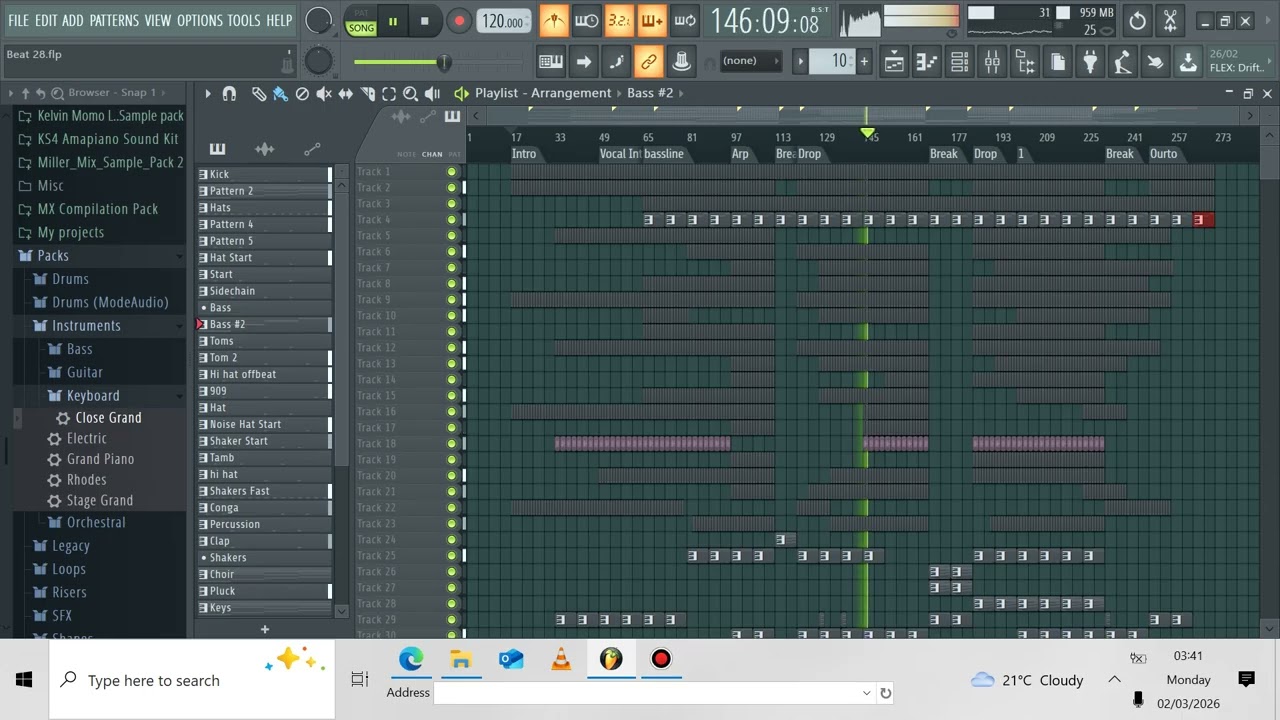
Task: Select the Playback speaker tool
Action: (x=432, y=93)
